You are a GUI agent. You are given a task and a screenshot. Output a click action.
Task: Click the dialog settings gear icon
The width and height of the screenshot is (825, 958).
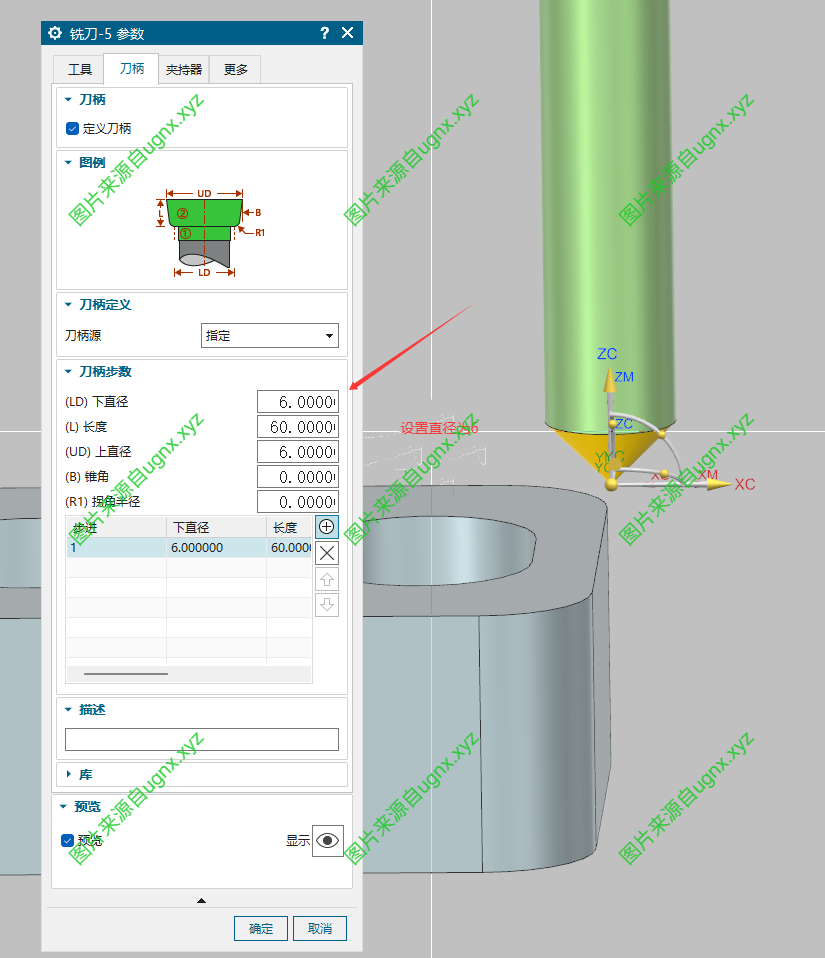pyautogui.click(x=55, y=33)
